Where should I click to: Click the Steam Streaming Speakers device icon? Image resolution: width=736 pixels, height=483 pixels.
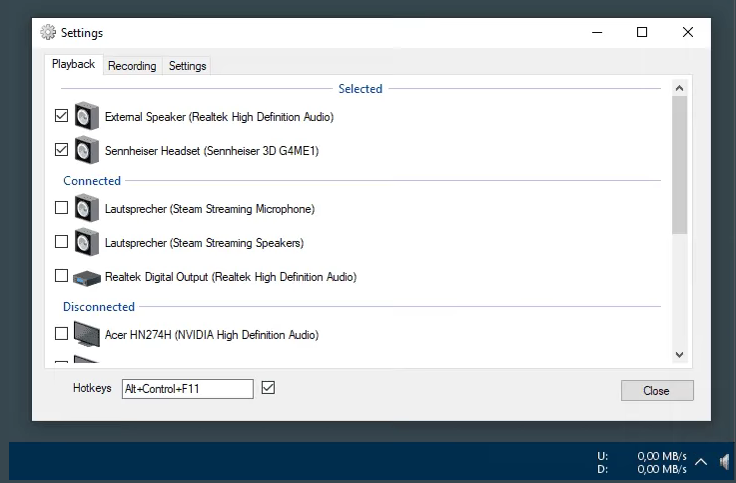pos(87,242)
